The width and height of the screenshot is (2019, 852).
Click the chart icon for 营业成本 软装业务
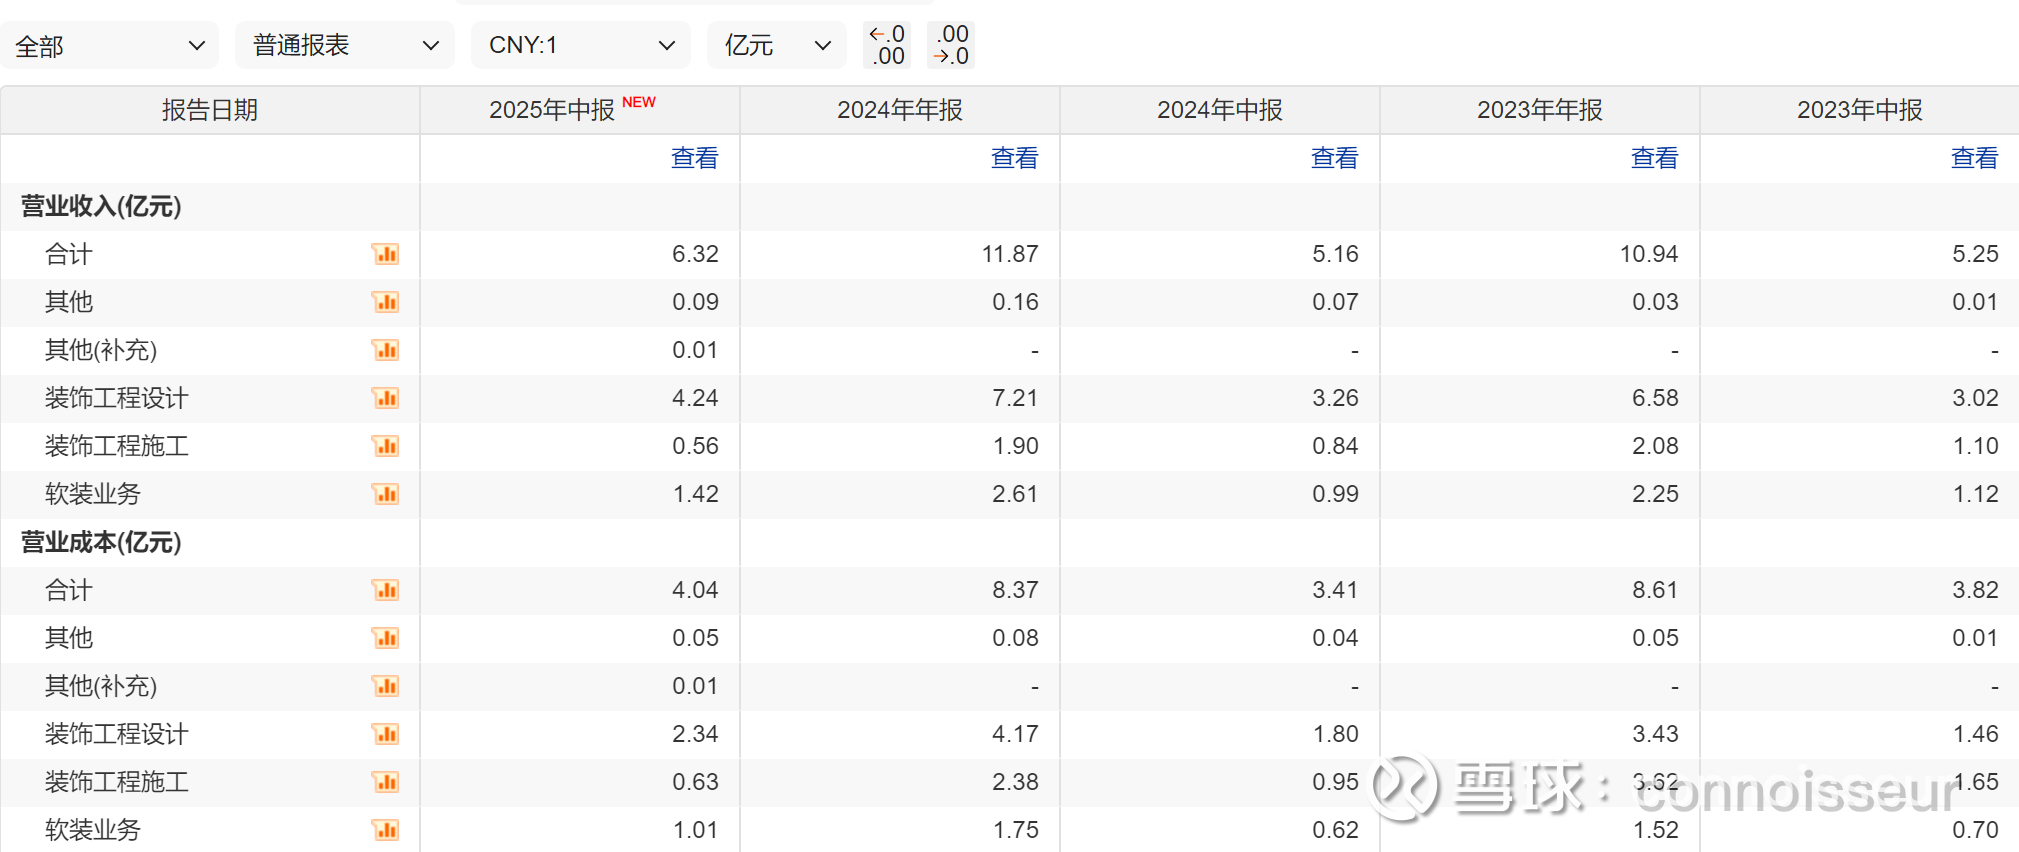point(385,830)
